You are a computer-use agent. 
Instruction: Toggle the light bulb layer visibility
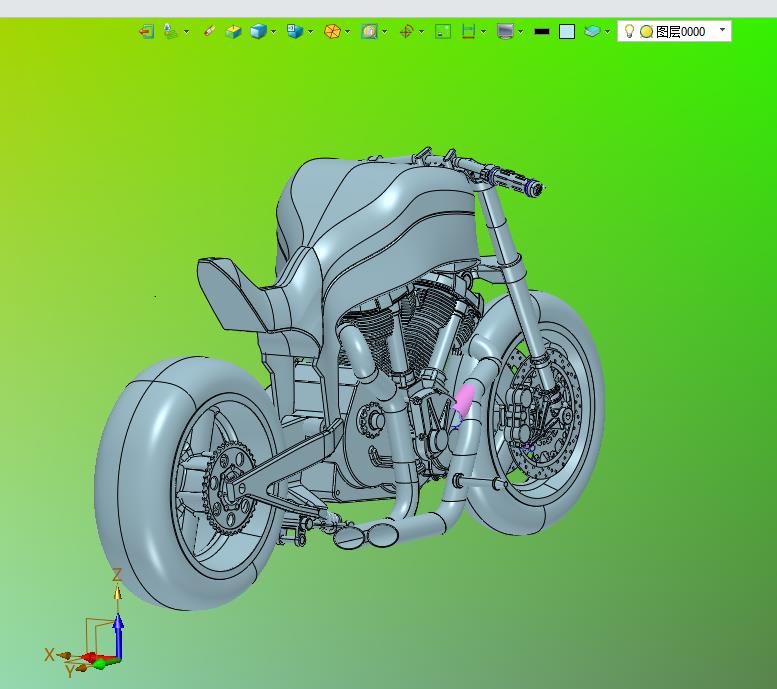(x=629, y=31)
